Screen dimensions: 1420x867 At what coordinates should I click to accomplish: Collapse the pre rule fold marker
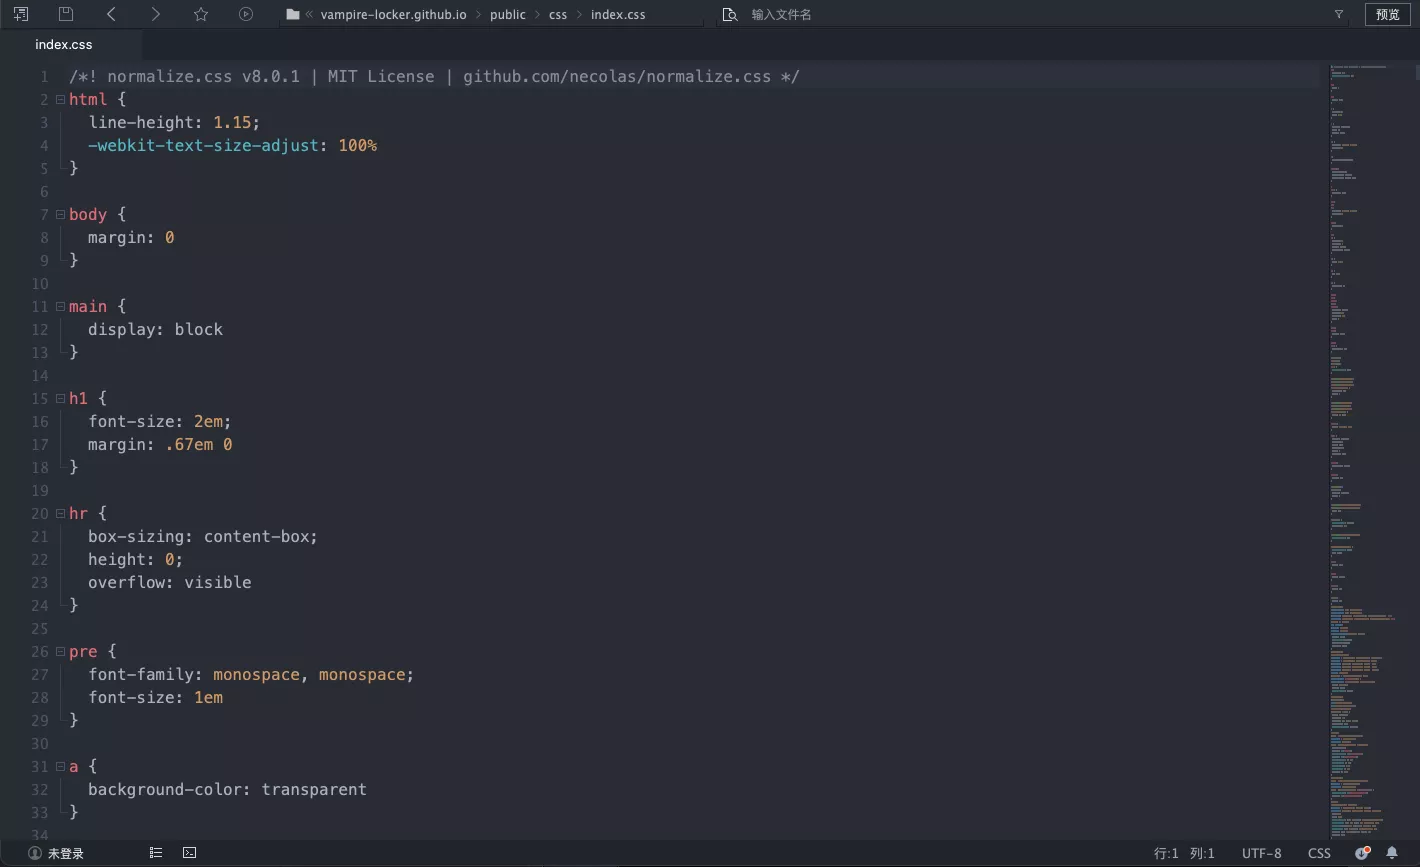click(60, 651)
